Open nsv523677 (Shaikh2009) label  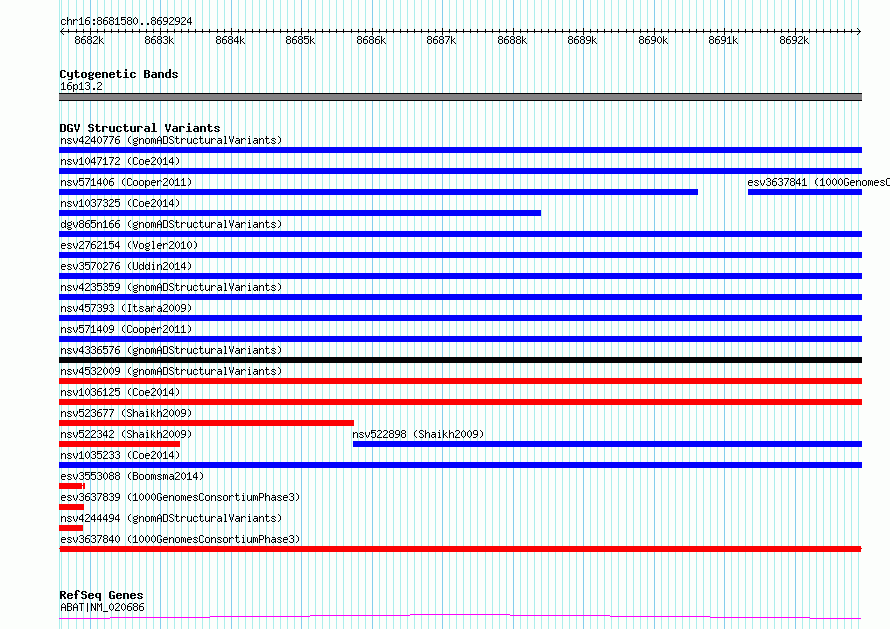point(126,413)
